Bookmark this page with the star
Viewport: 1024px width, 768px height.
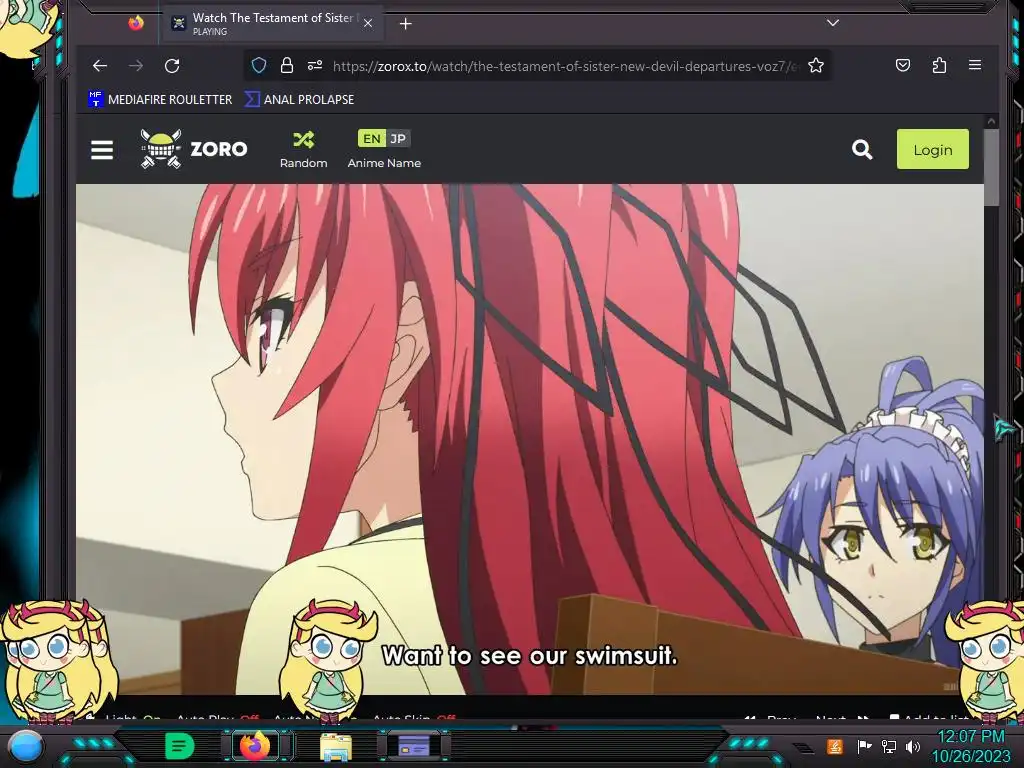[x=816, y=65]
